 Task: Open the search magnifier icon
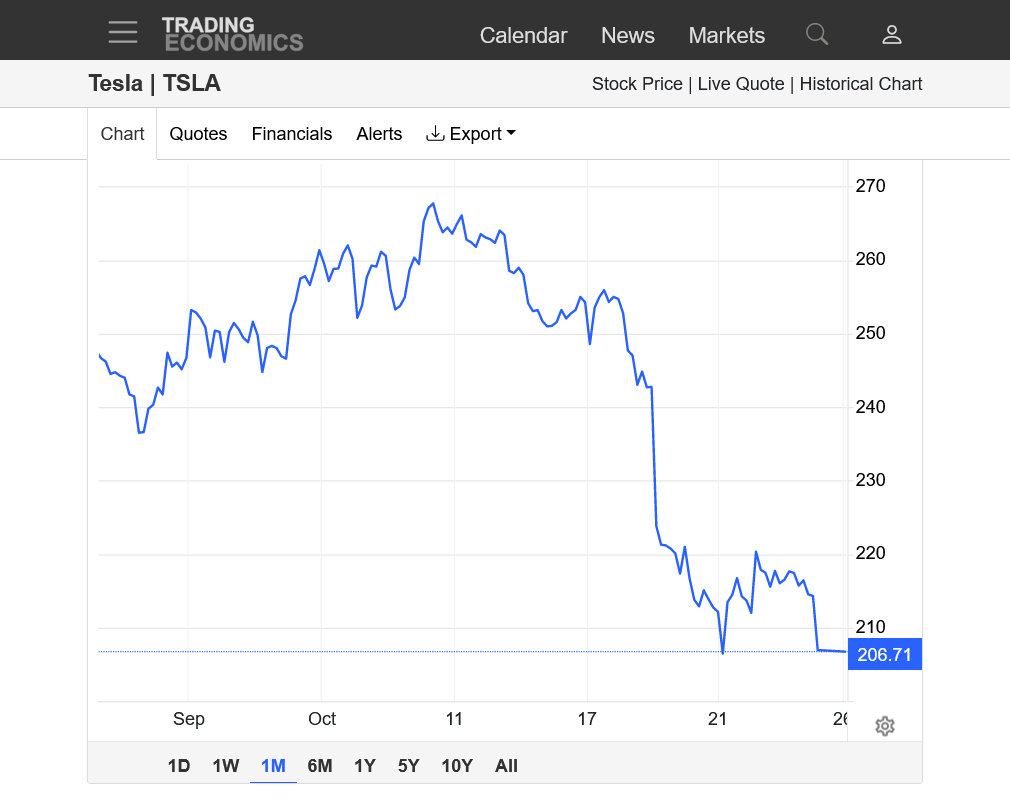click(x=817, y=34)
